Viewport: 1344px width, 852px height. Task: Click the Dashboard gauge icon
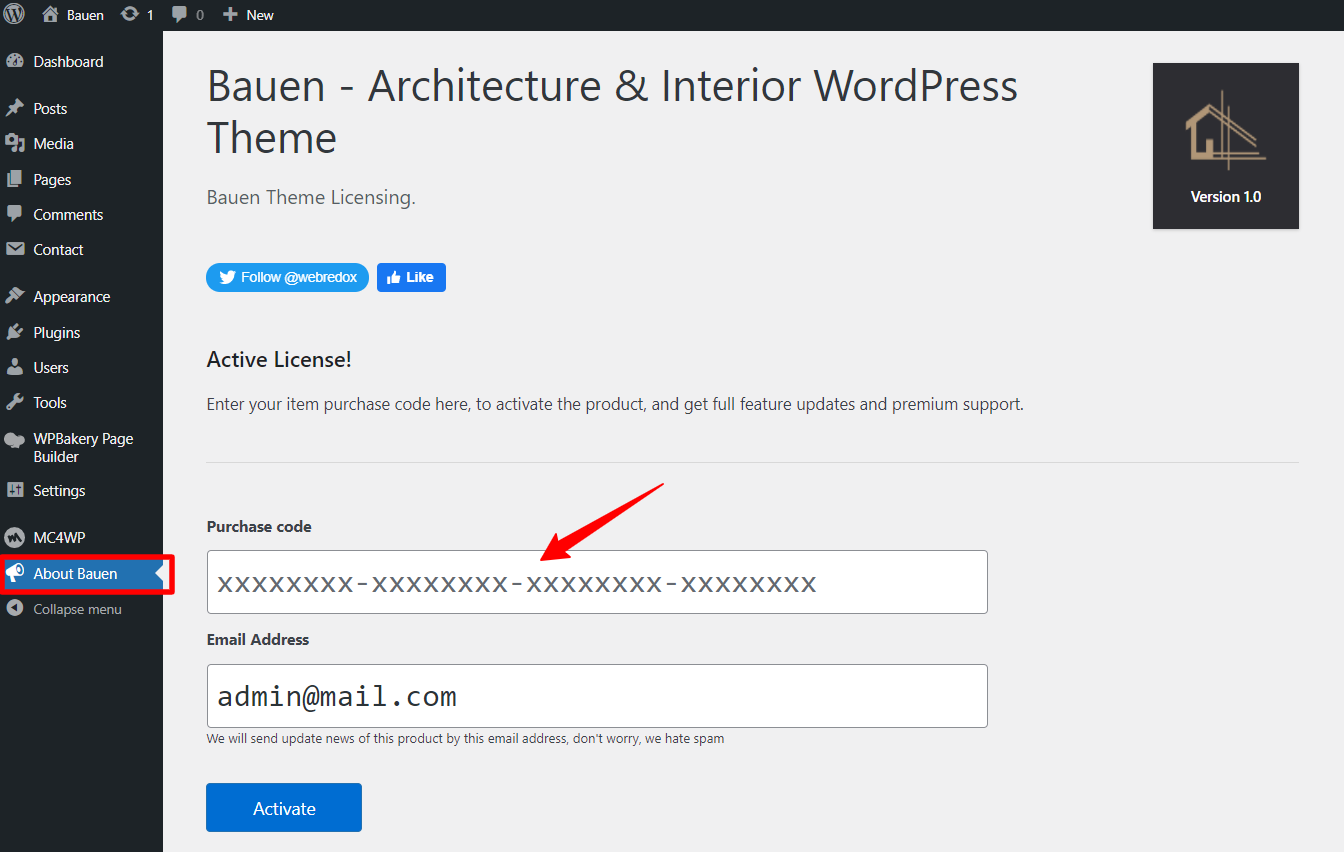click(x=15, y=61)
